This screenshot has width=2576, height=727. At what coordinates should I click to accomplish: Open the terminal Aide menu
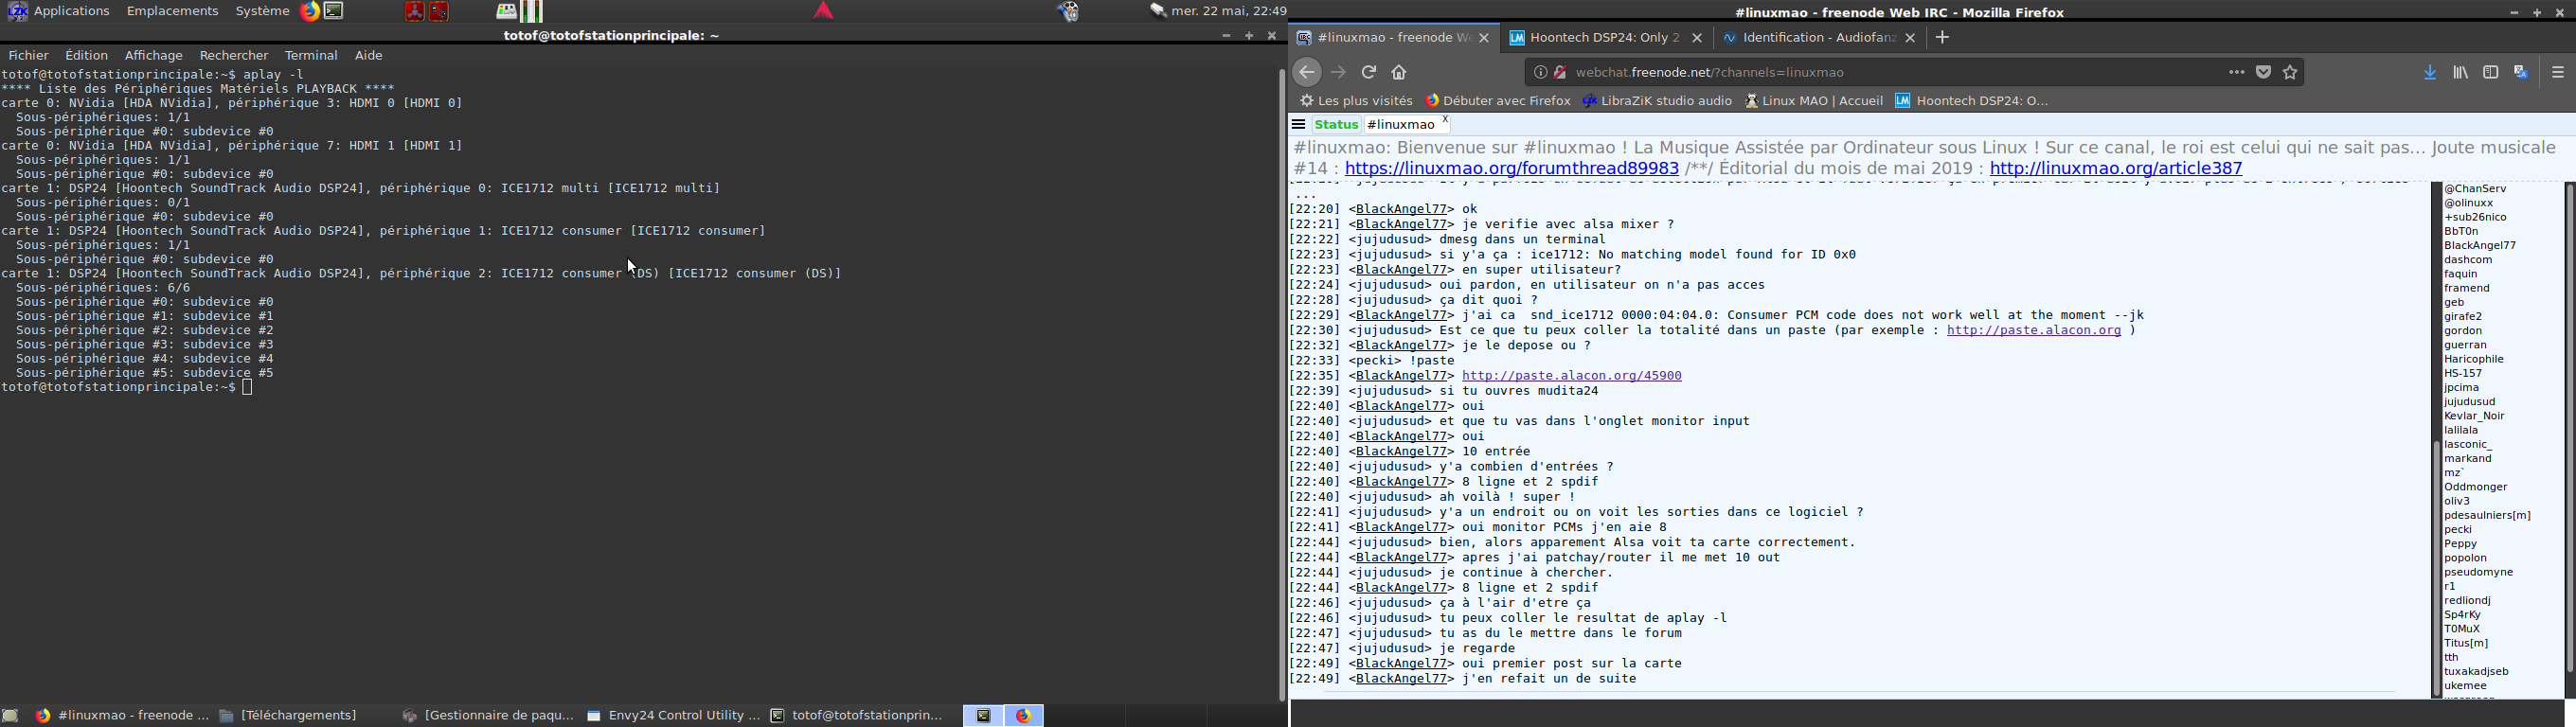point(369,56)
